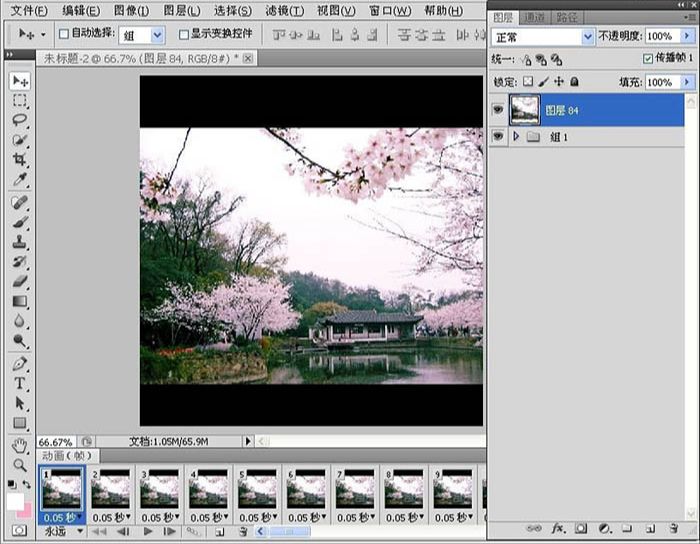
Task: Hide 图层 84 layer visibility
Action: 498,109
